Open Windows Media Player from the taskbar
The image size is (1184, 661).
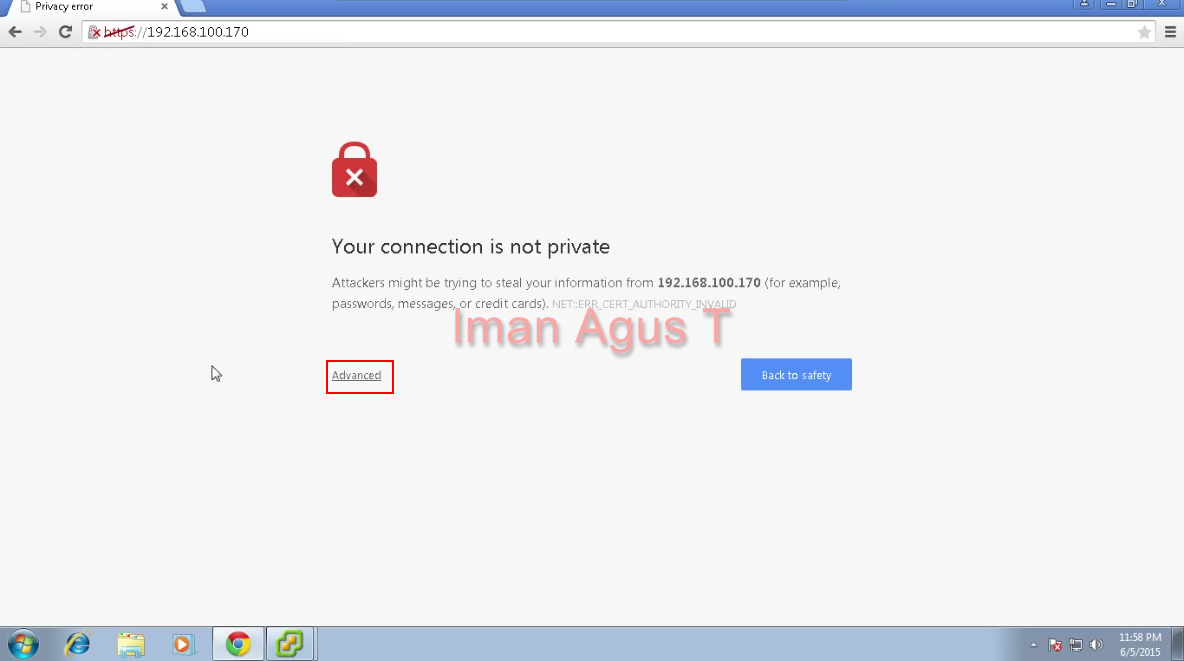(x=182, y=644)
